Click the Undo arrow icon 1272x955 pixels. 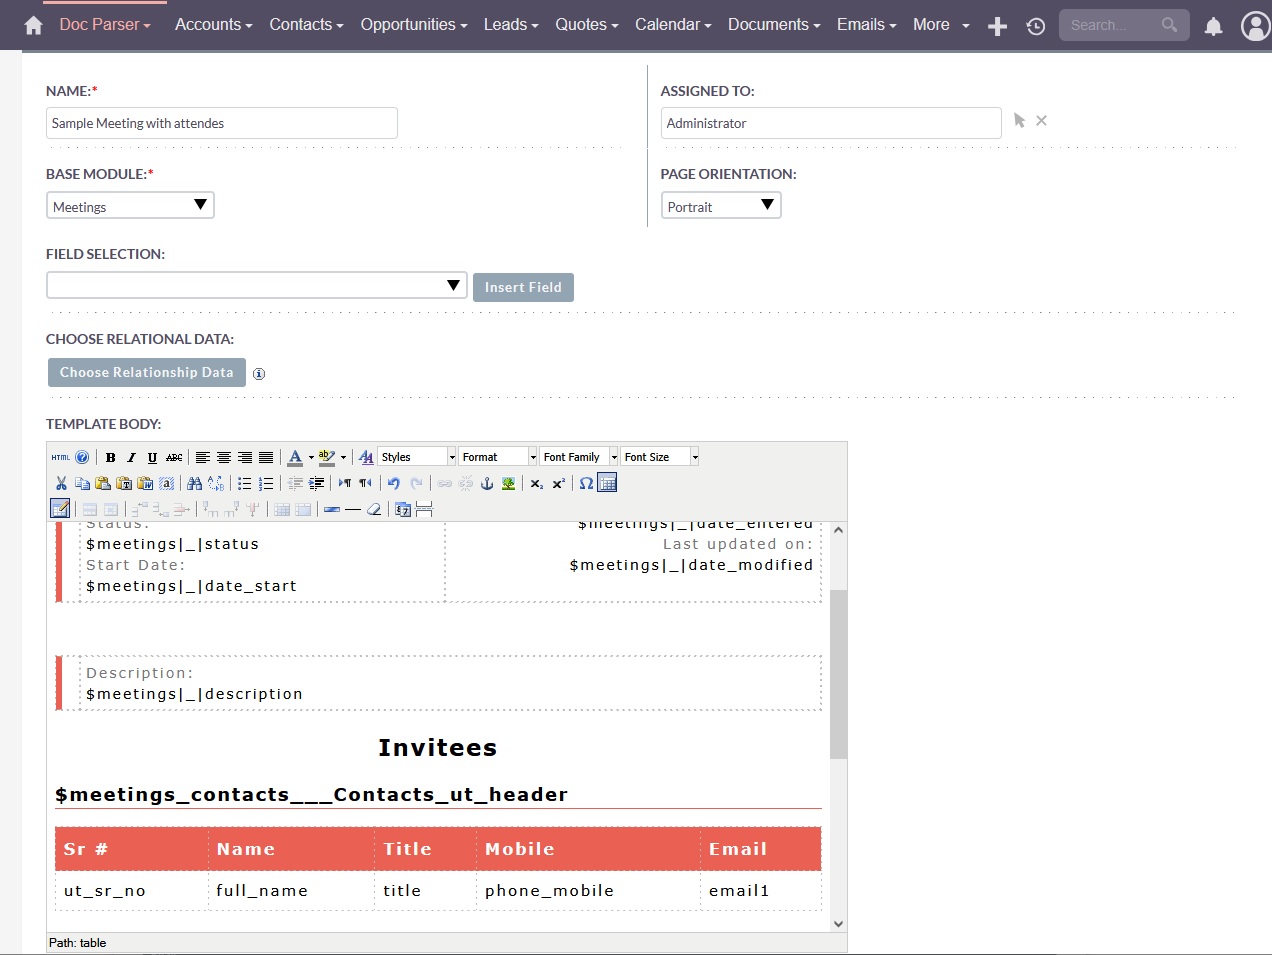(x=394, y=483)
